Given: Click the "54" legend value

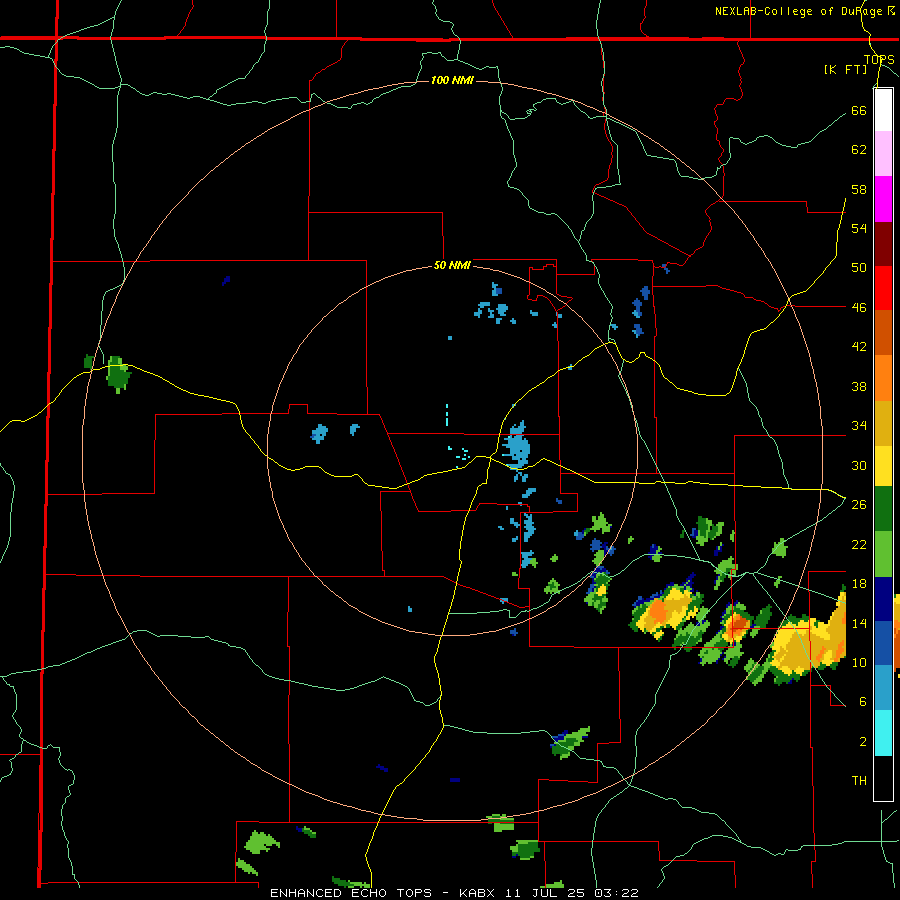Looking at the screenshot, I should 859,228.
